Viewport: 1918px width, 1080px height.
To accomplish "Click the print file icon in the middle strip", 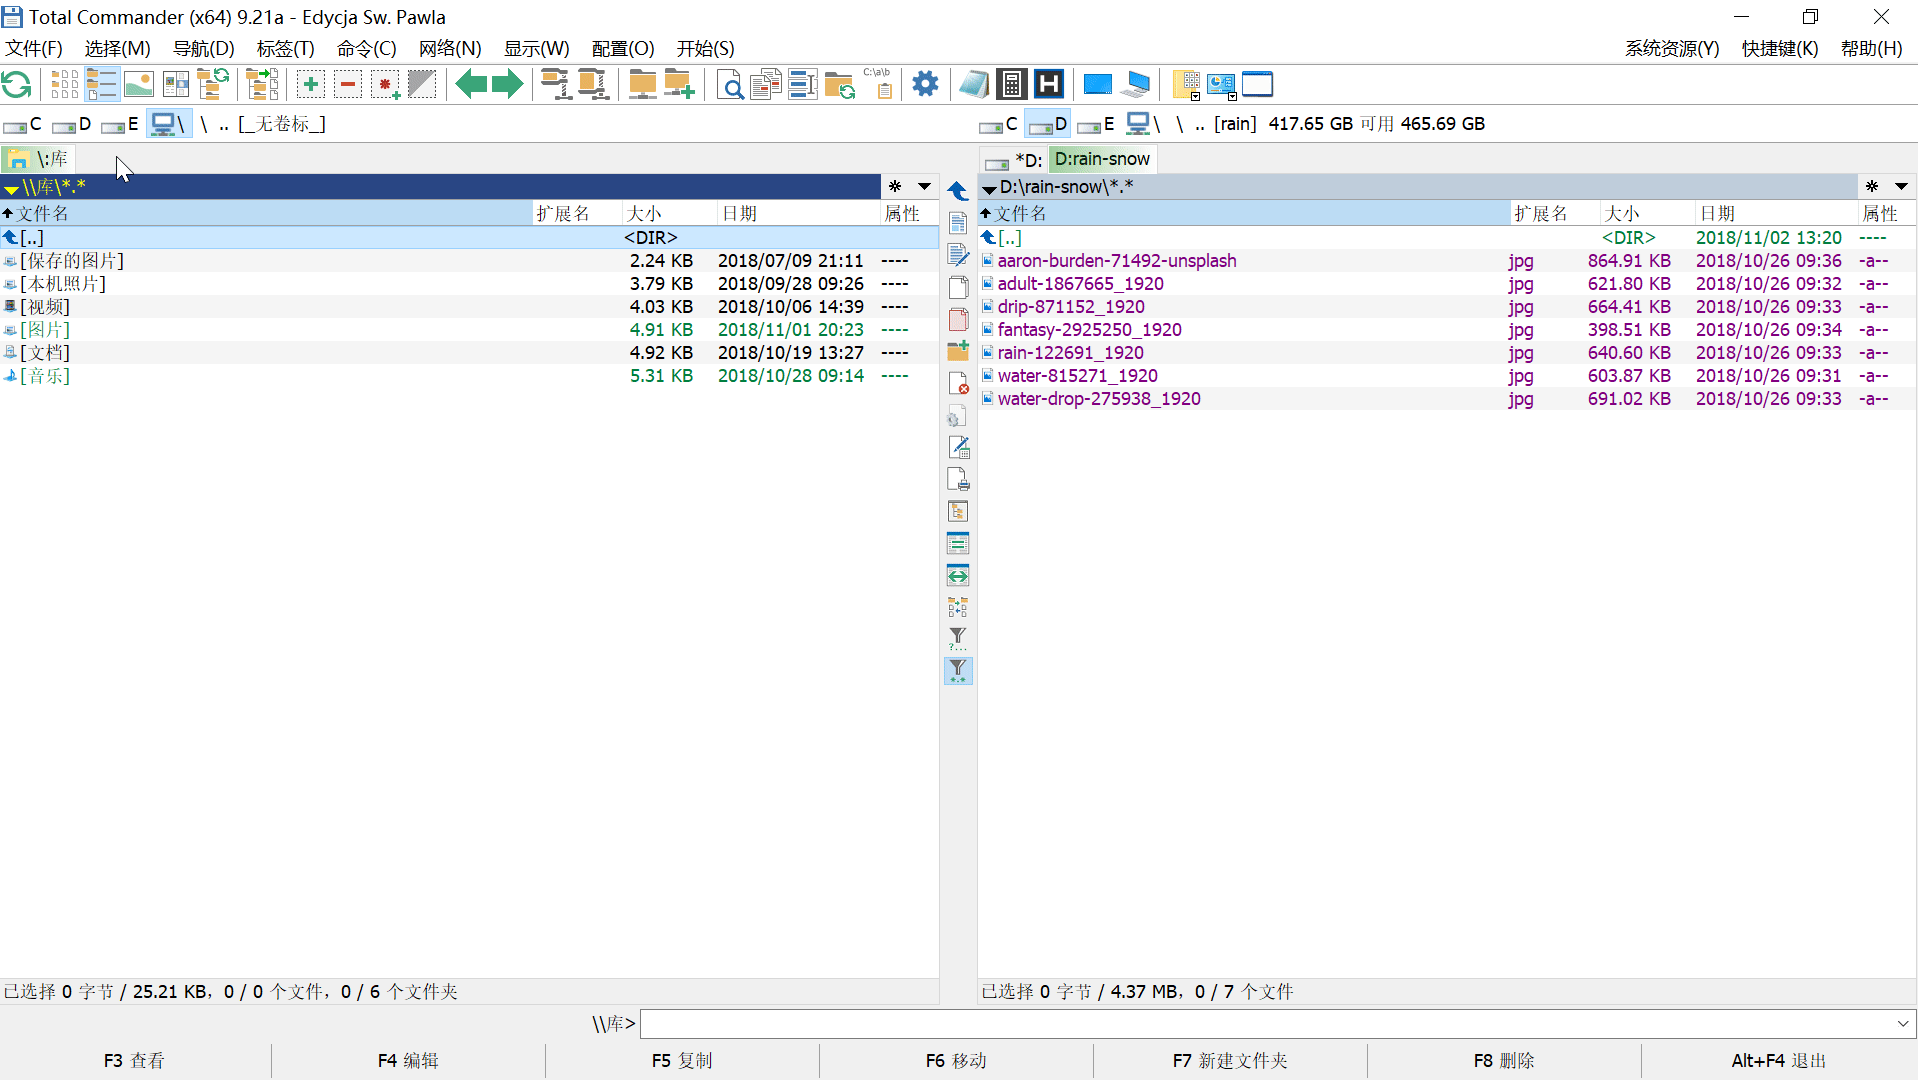I will coord(958,479).
